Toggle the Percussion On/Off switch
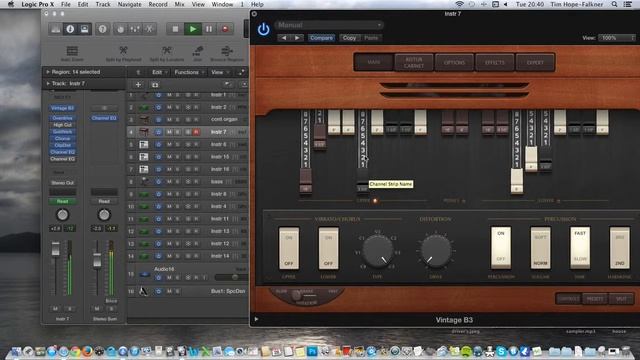The width and height of the screenshot is (640, 360). (501, 247)
